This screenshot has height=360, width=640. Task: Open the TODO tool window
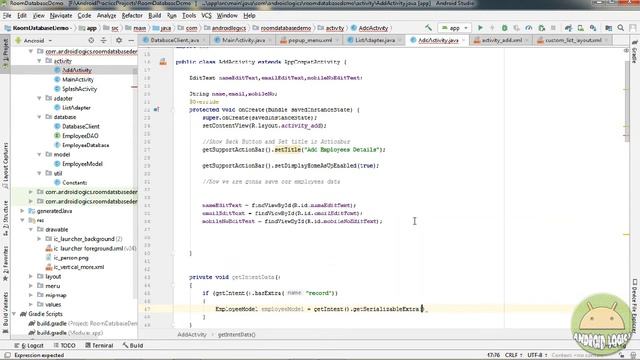(x=64, y=346)
